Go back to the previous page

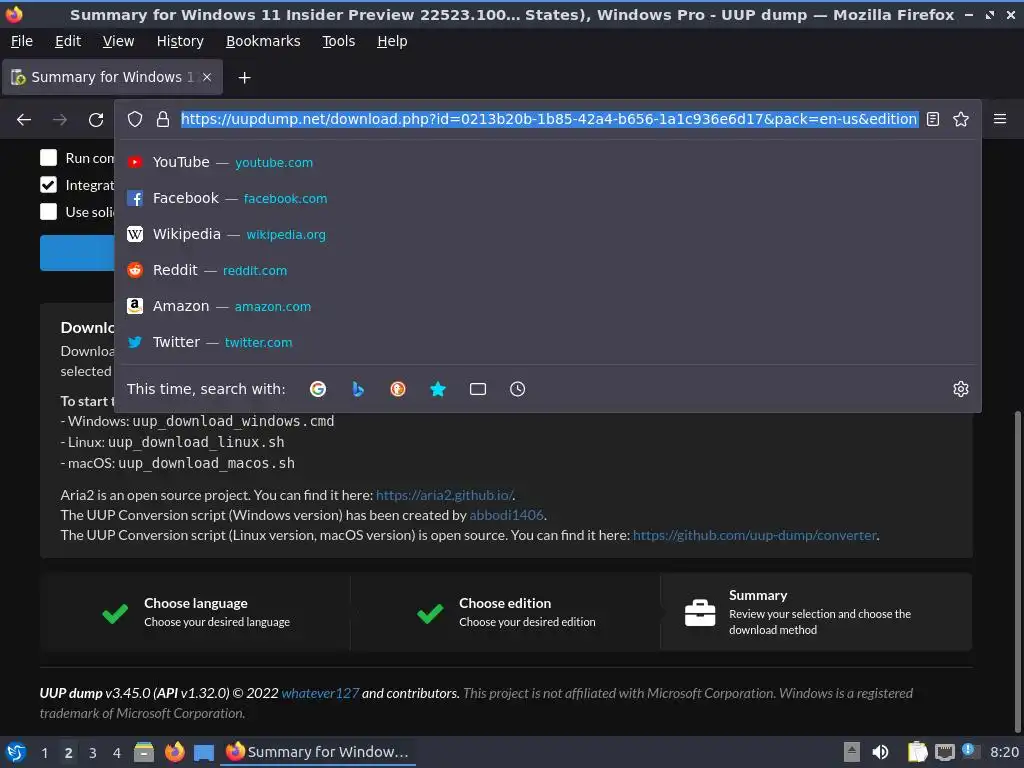click(24, 120)
